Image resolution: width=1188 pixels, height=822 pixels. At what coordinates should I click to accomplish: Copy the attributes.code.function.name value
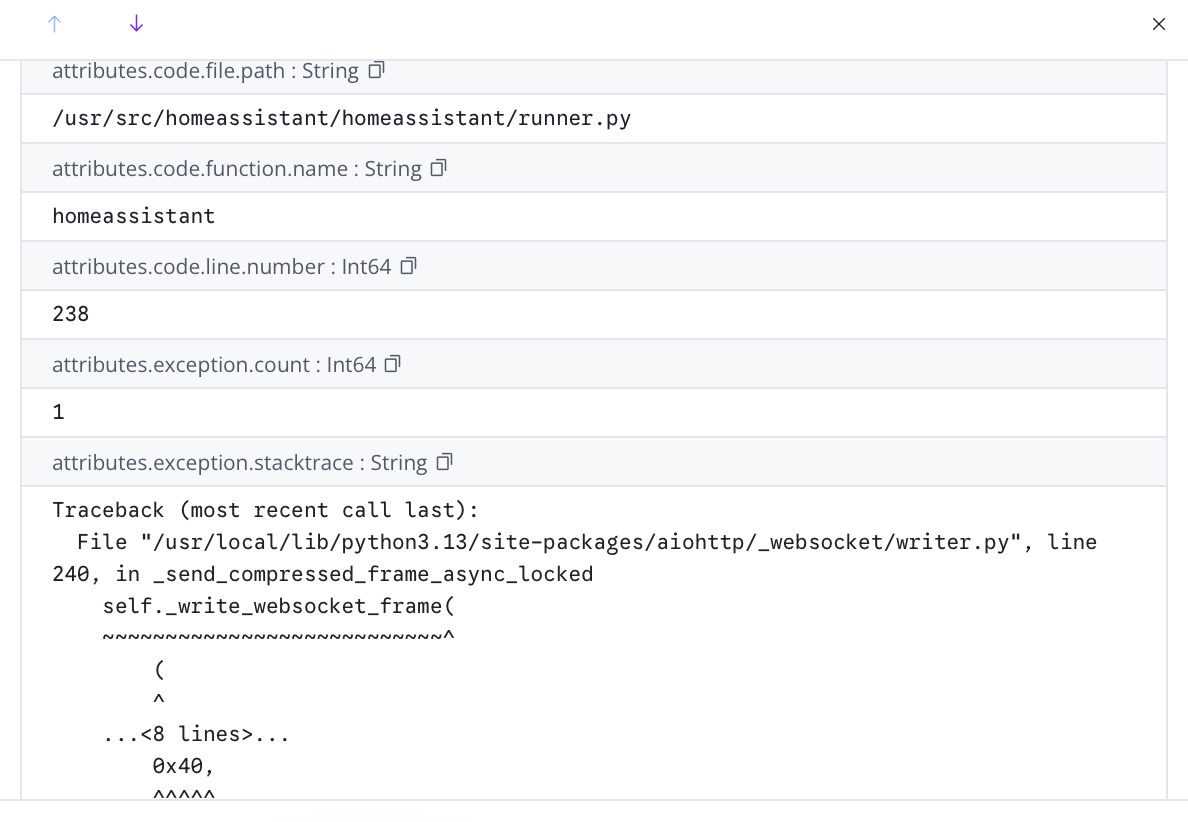click(x=438, y=168)
